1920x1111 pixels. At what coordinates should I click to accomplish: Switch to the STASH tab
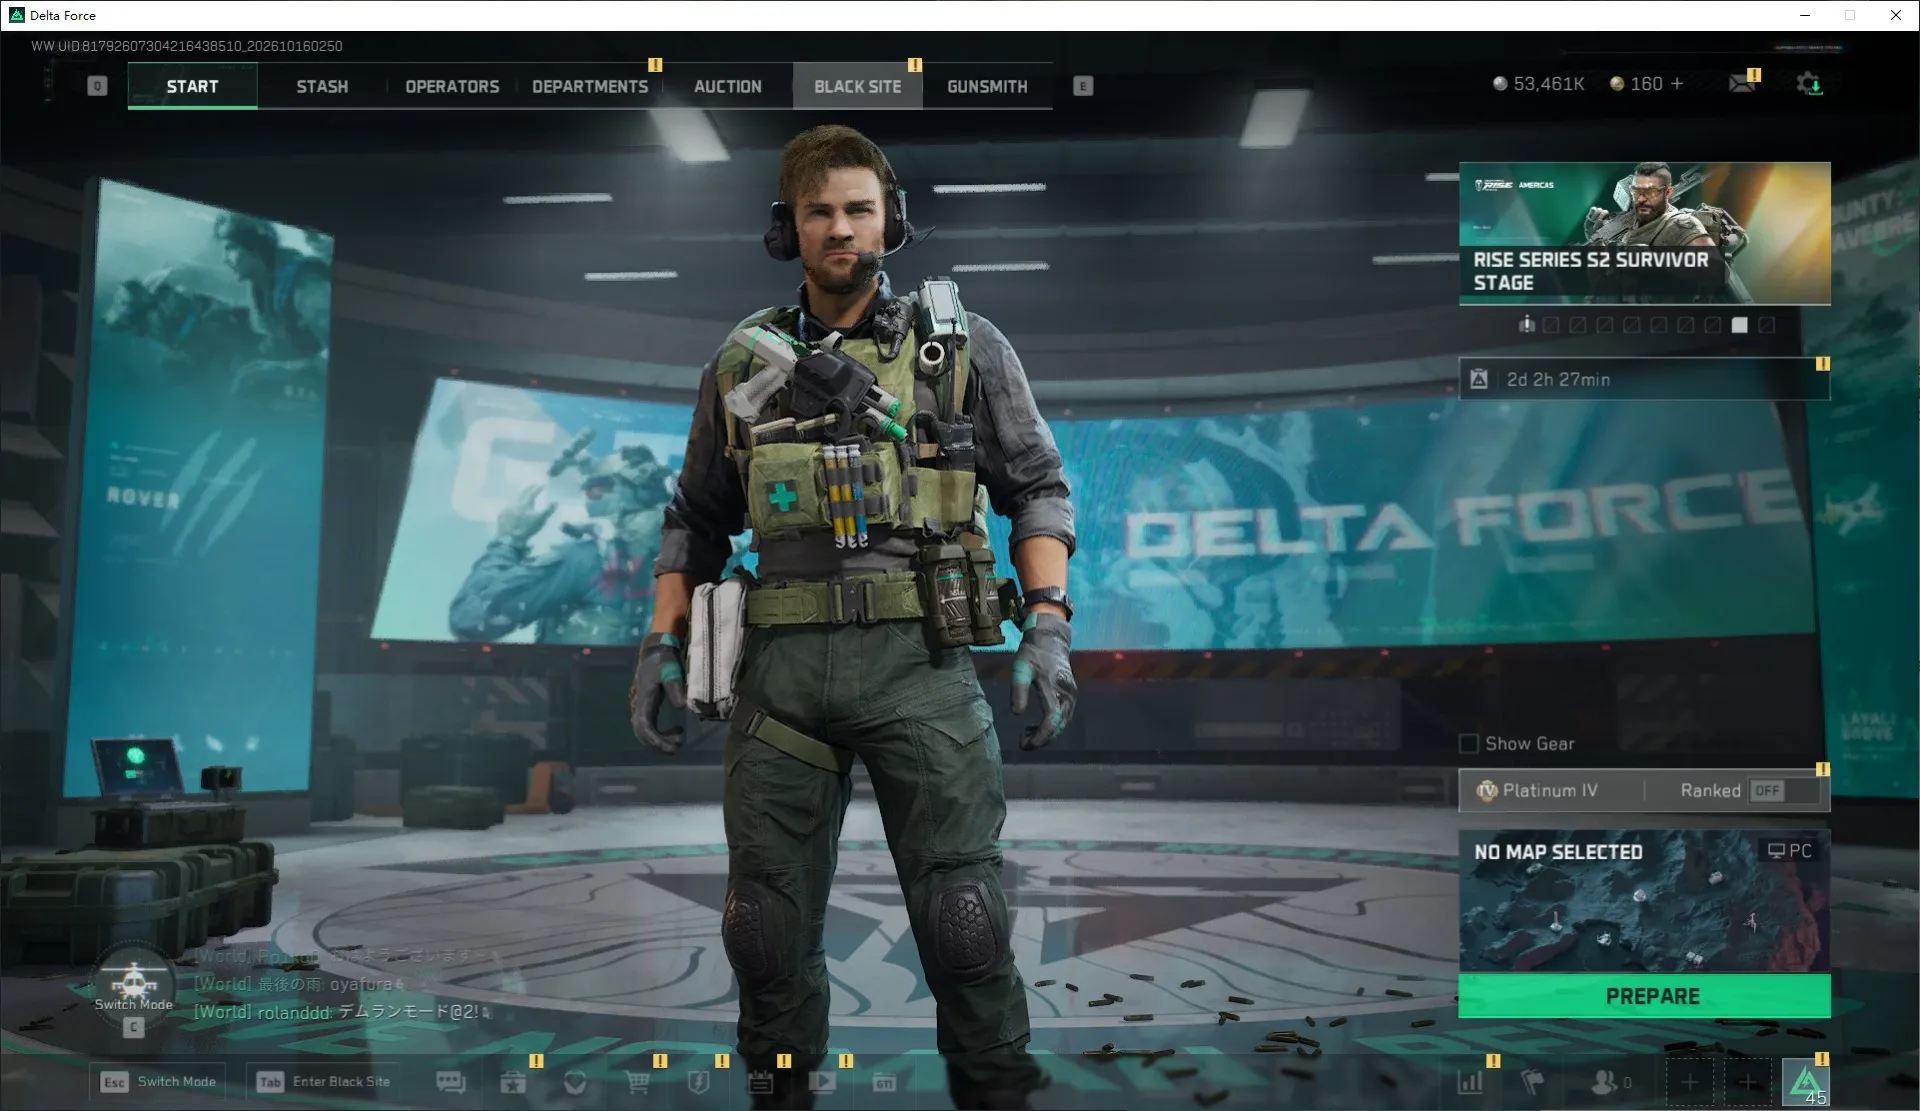(x=322, y=86)
